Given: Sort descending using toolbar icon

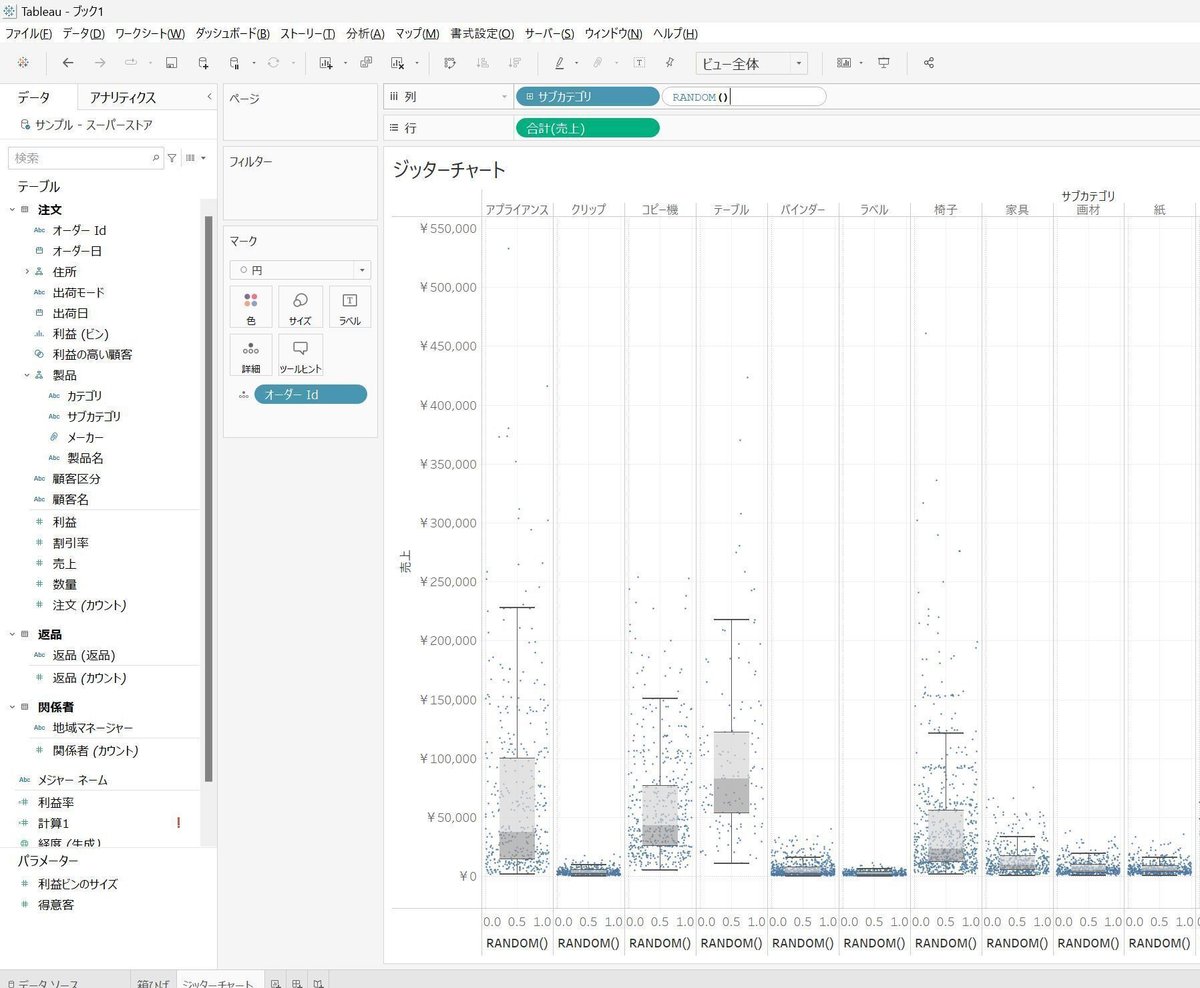Looking at the screenshot, I should point(514,63).
